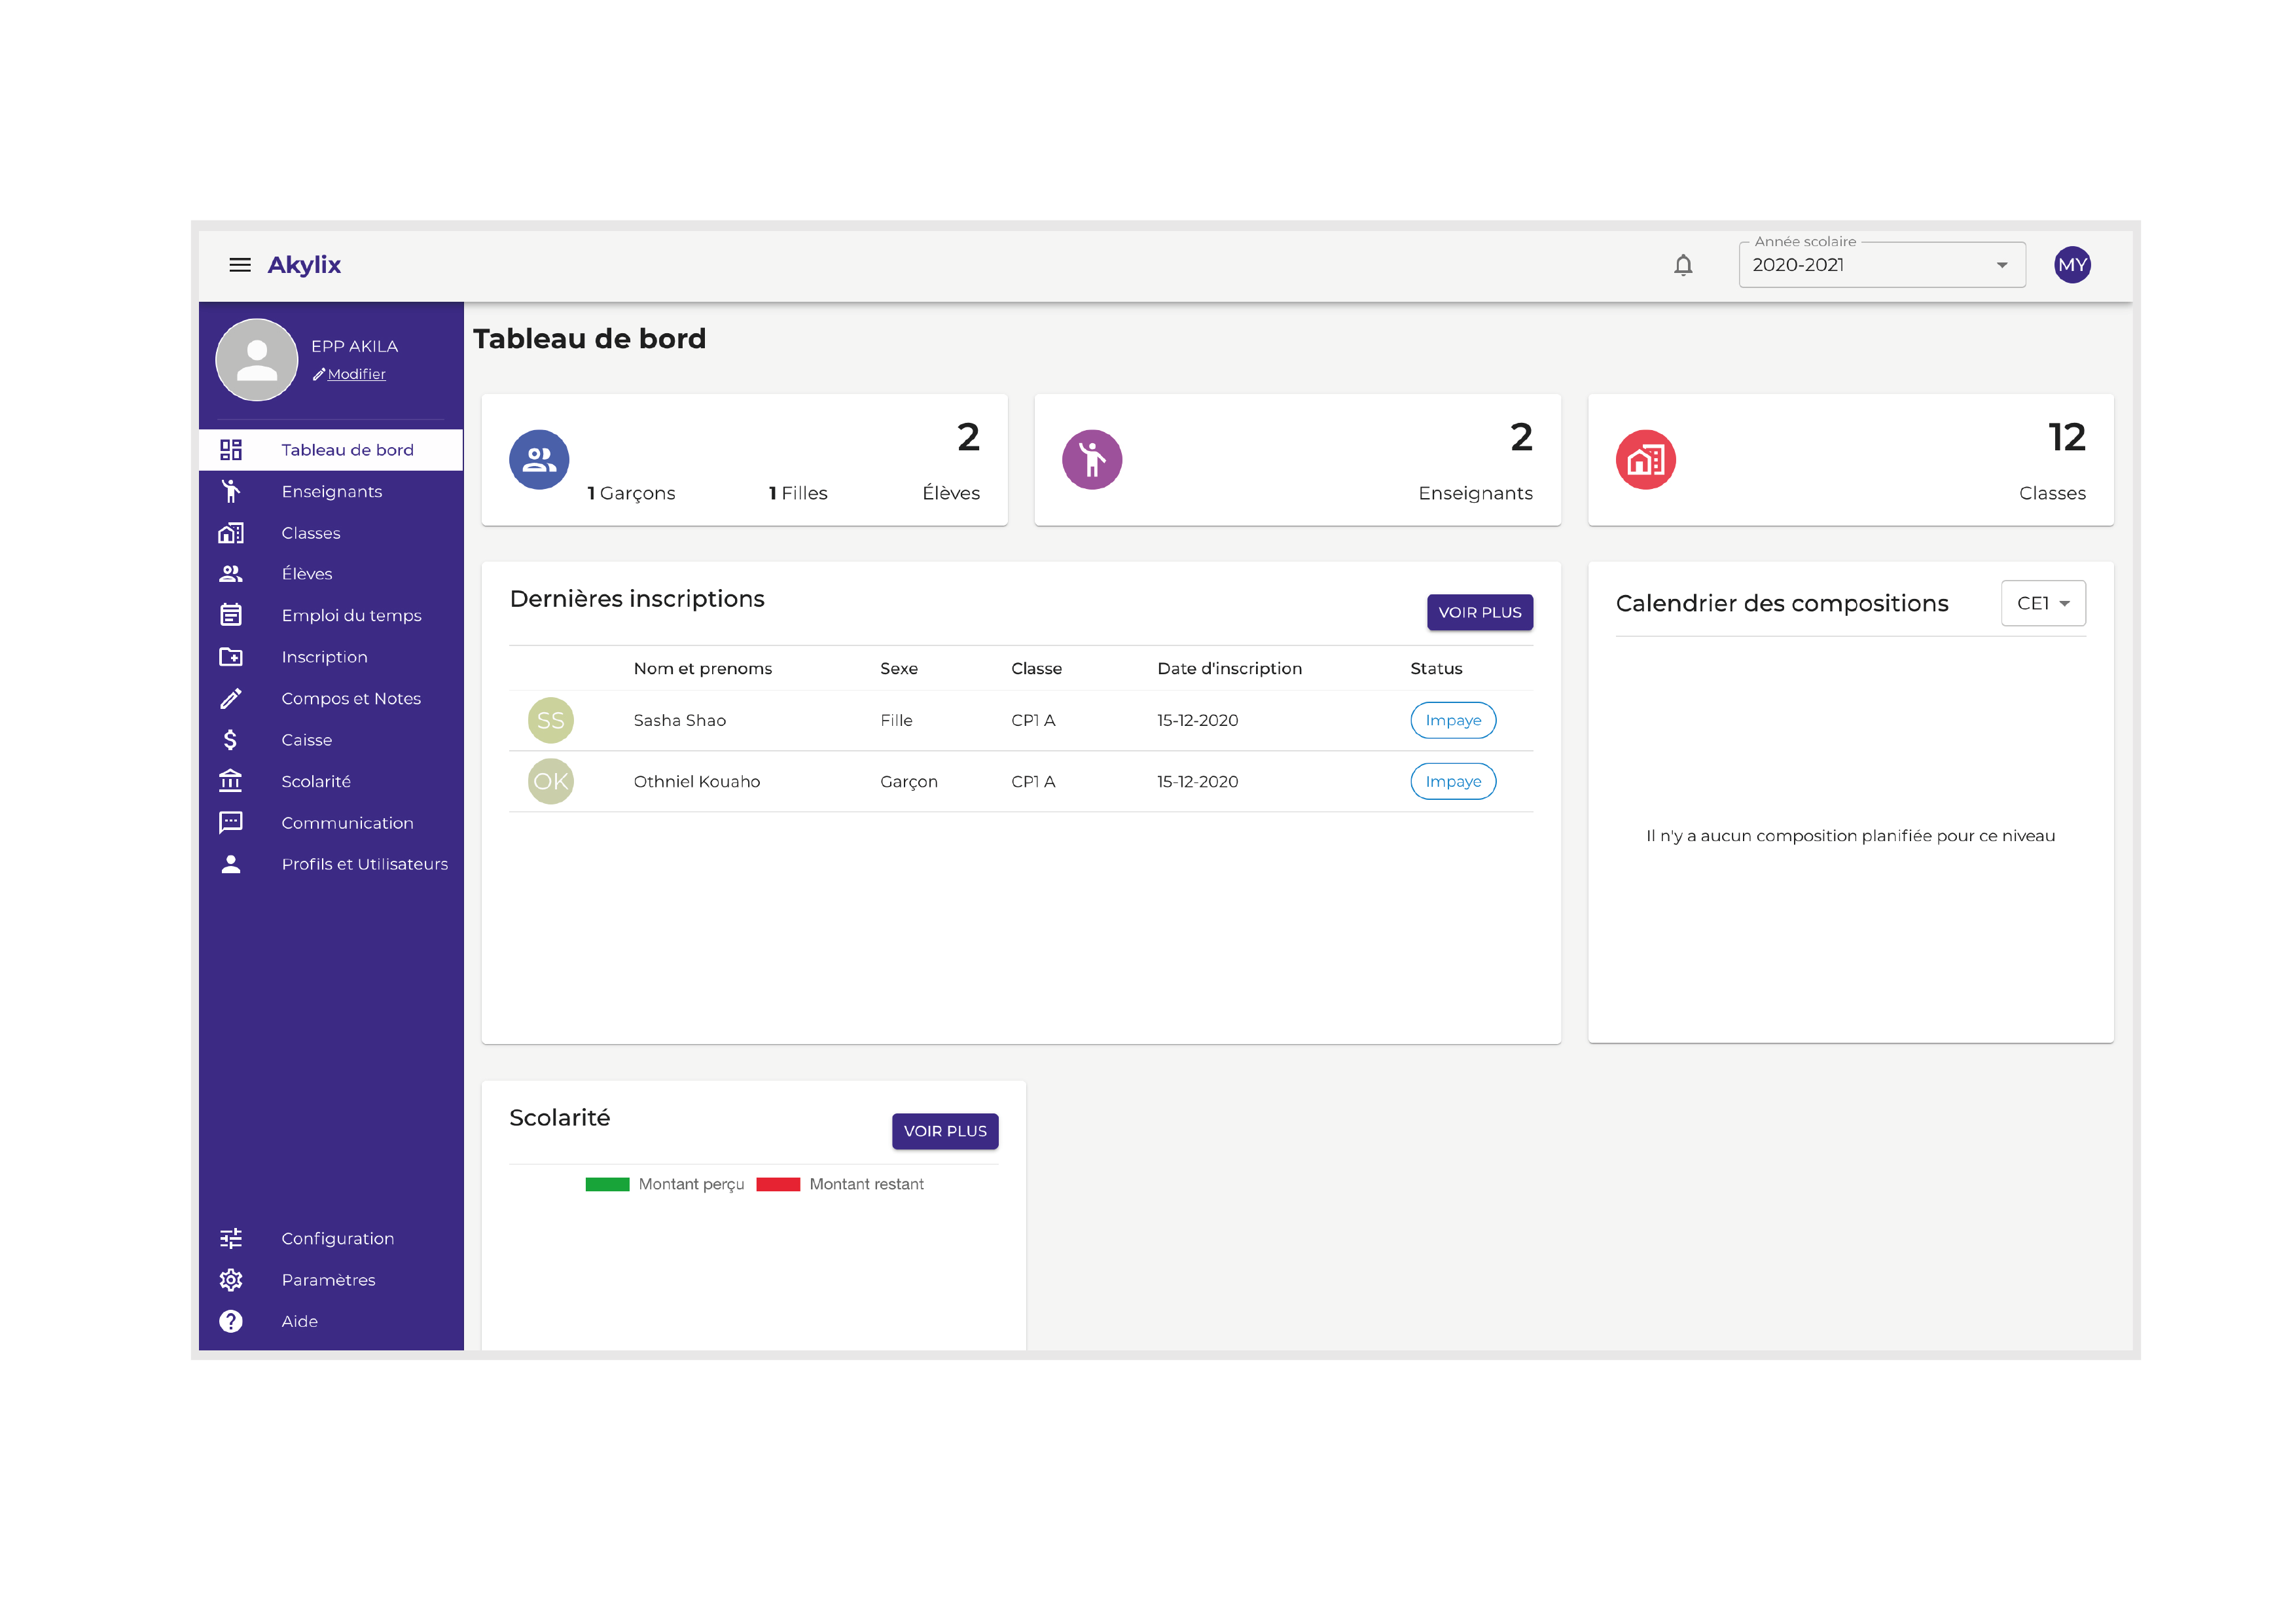Click the red classes building icon
The image size is (2296, 1624).
tap(1645, 460)
